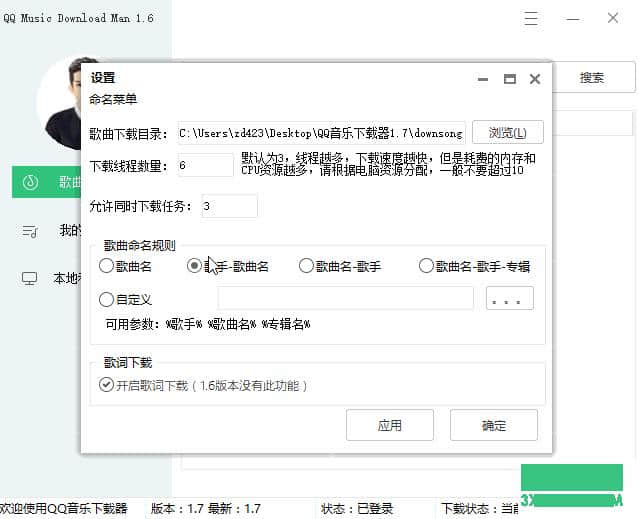Focus the 下载线程数量 field
Image resolution: width=638 pixels, height=519 pixels.
click(205, 165)
